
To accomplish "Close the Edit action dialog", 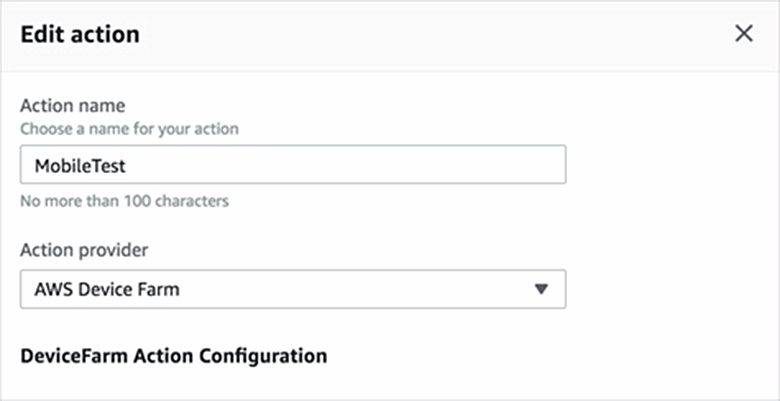I will pyautogui.click(x=744, y=34).
